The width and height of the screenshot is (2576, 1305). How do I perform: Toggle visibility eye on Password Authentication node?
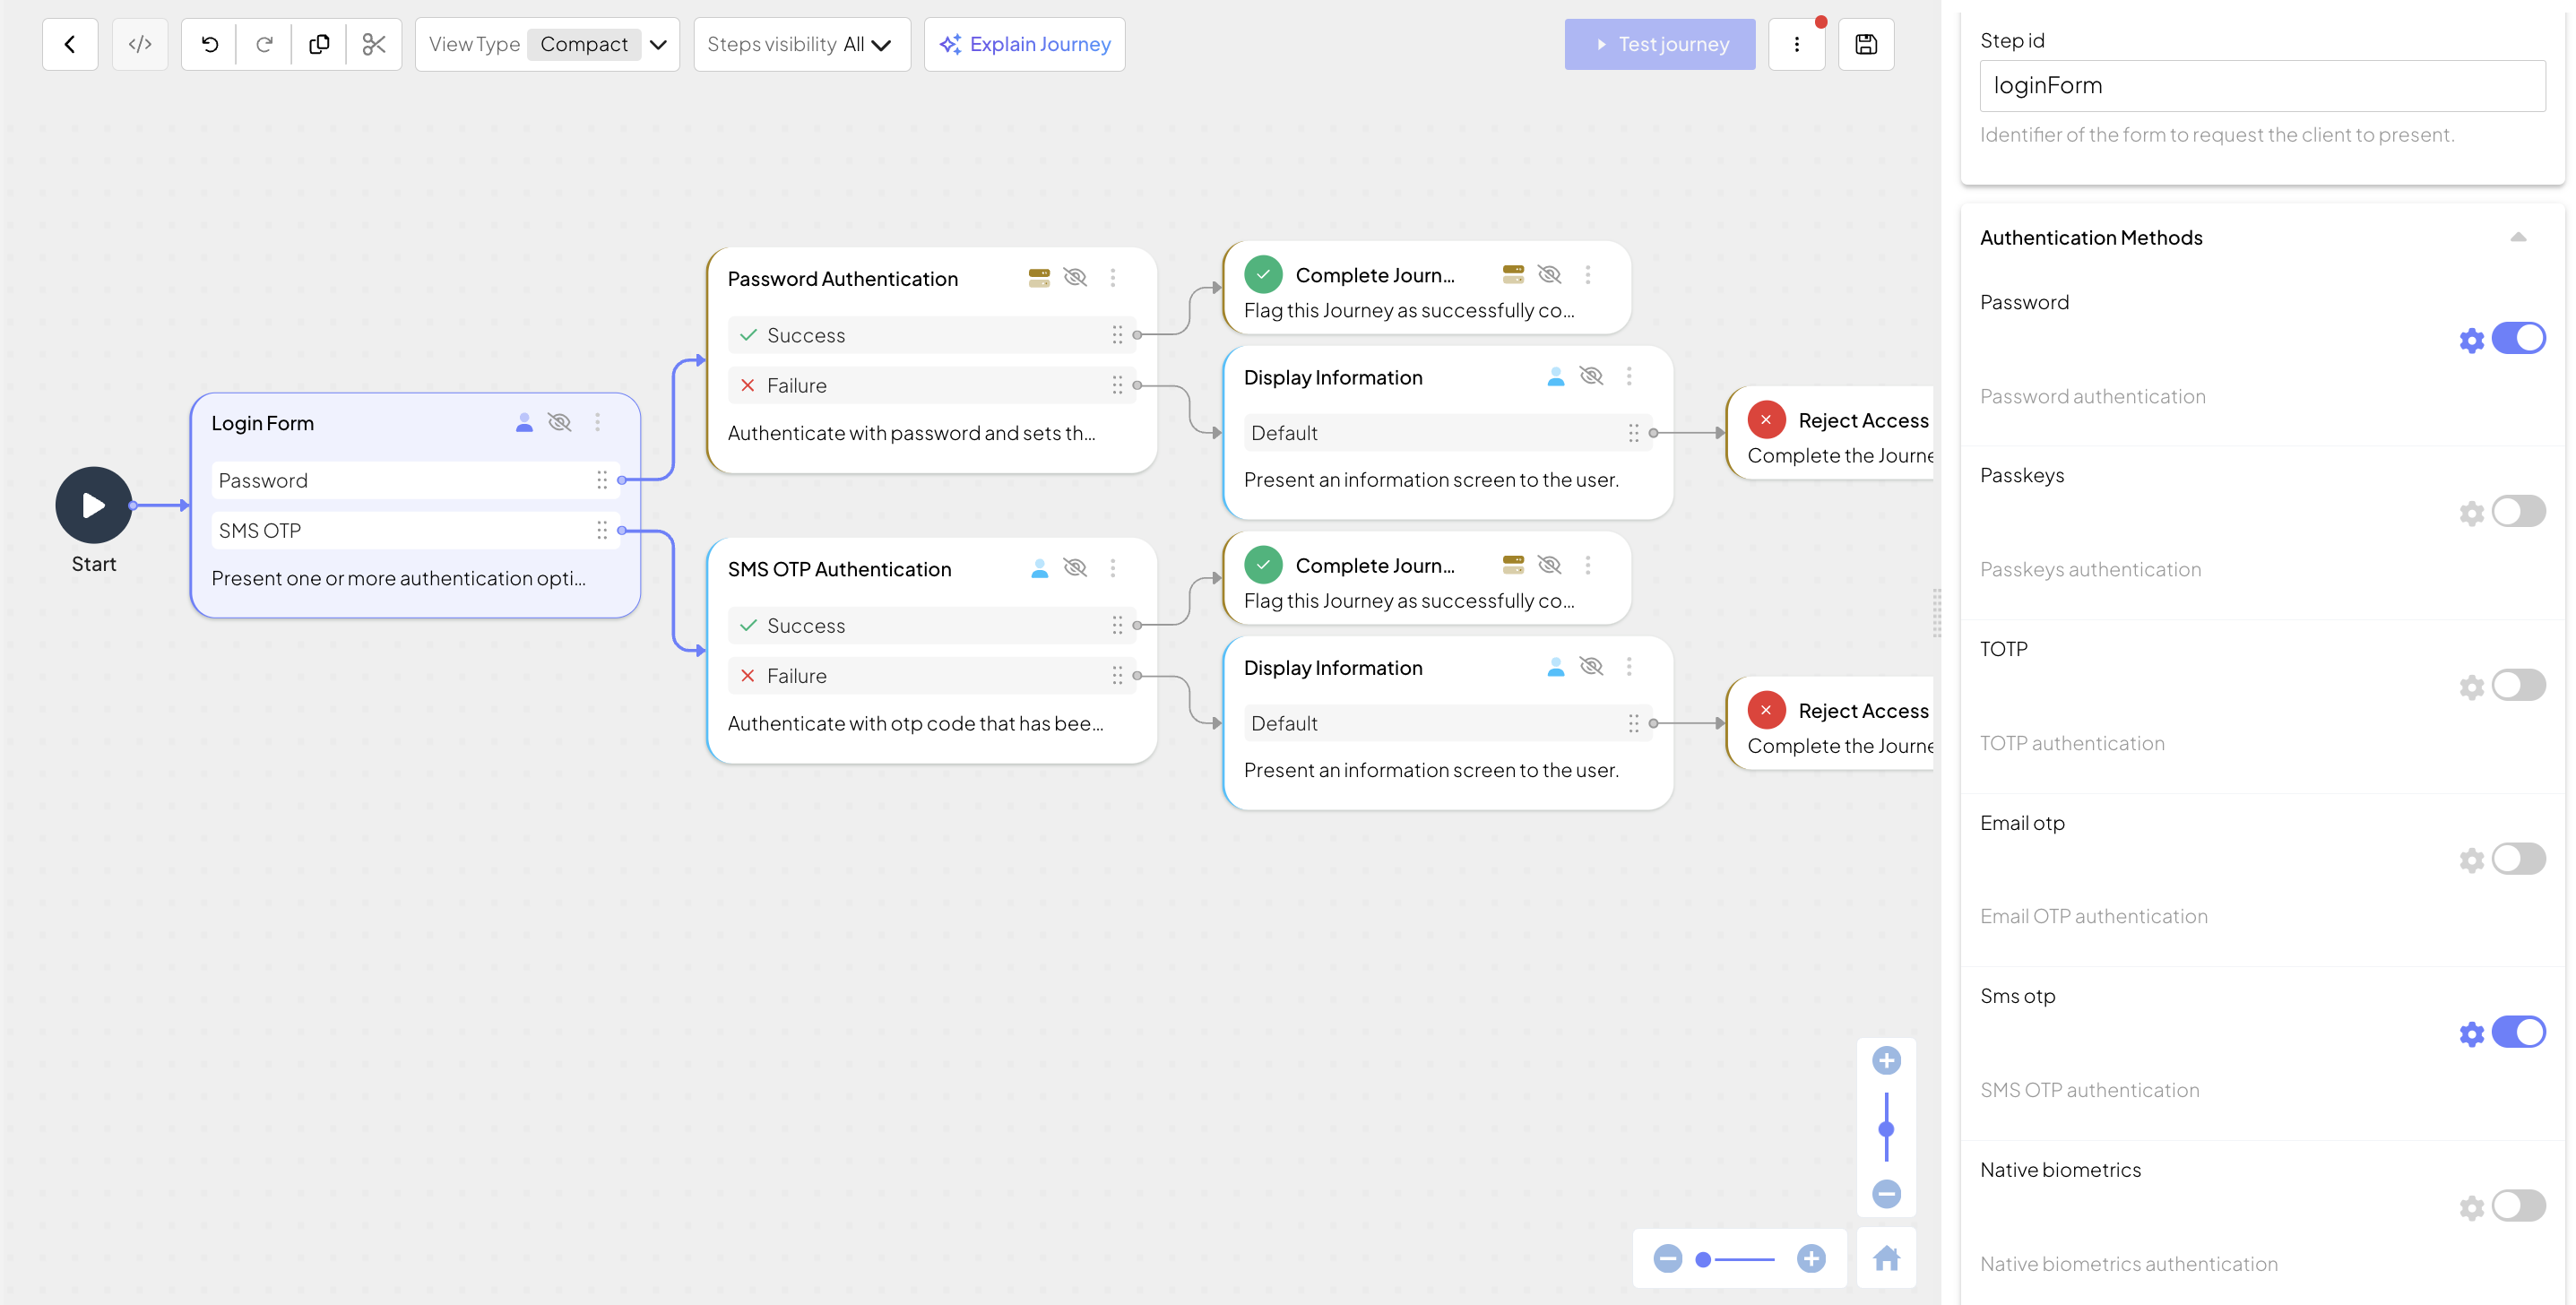[1075, 277]
